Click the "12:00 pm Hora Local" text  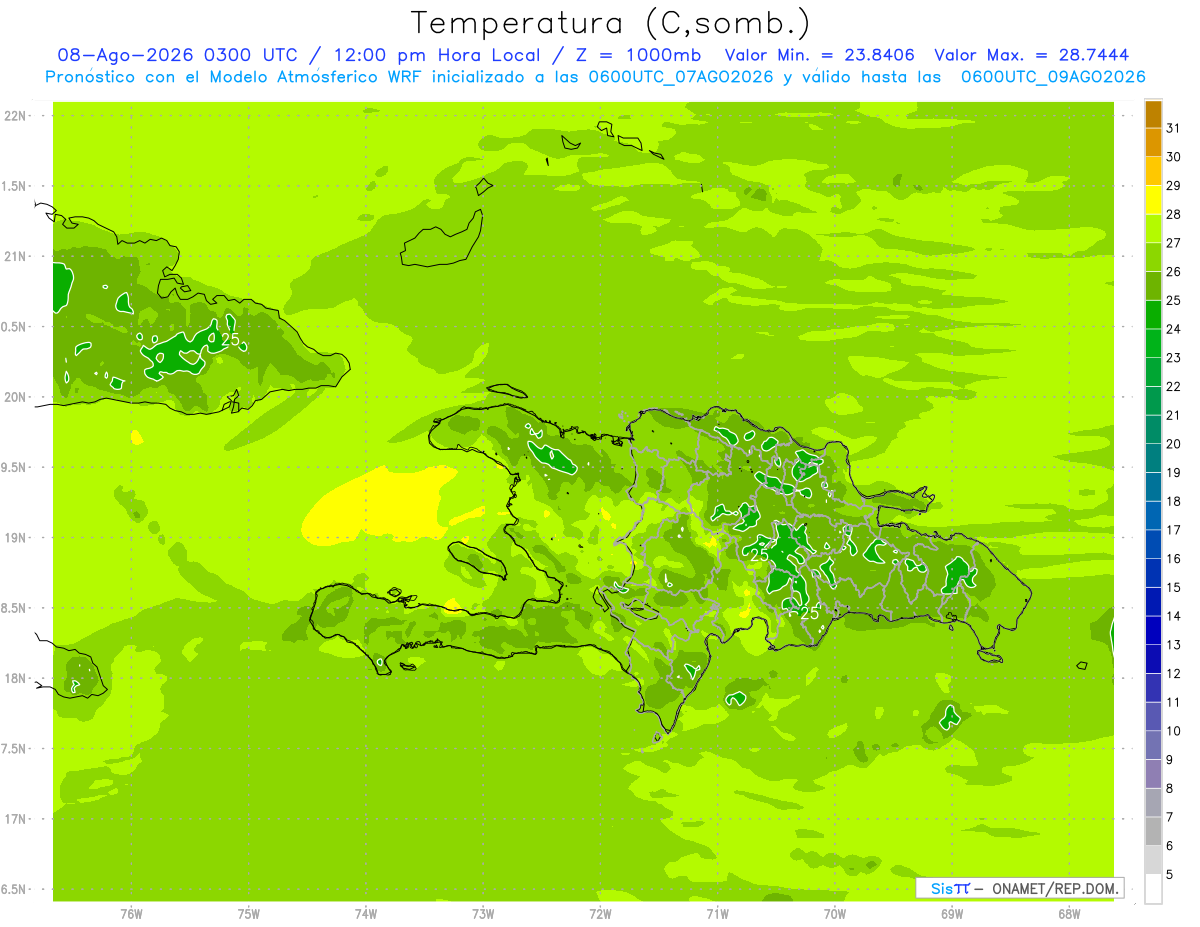(x=443, y=55)
